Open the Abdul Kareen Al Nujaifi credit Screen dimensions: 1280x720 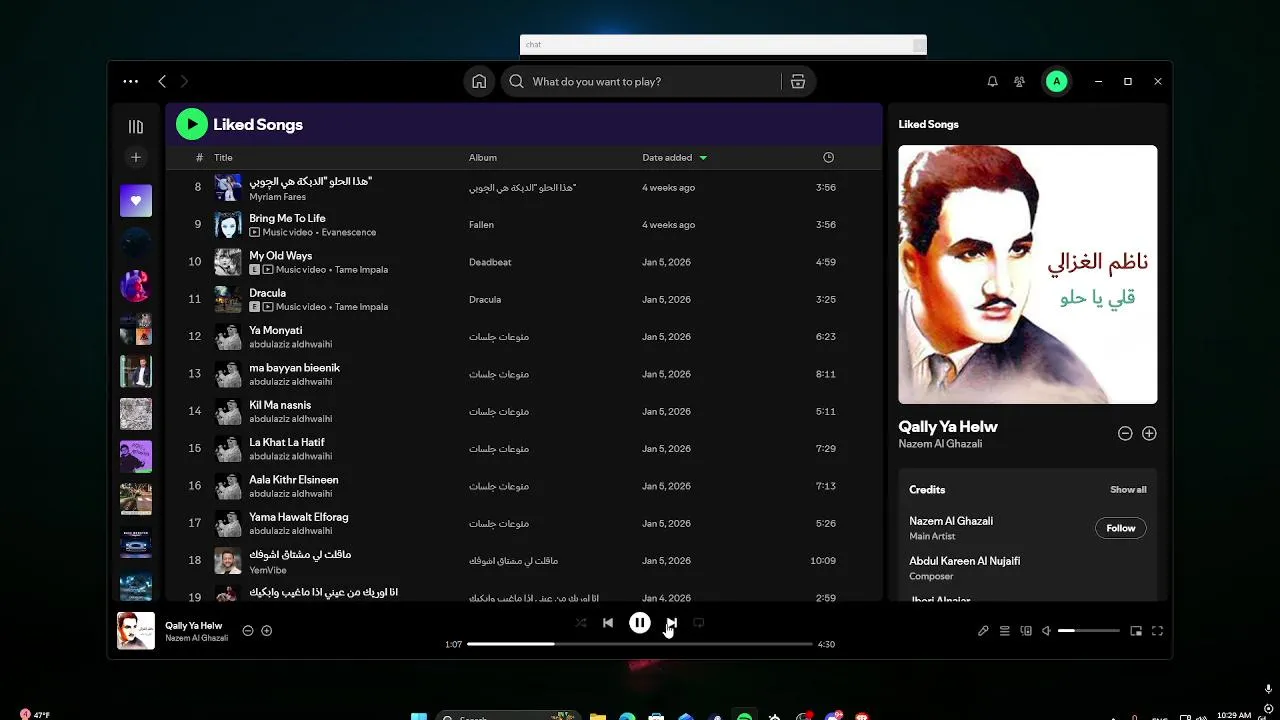pyautogui.click(x=964, y=561)
